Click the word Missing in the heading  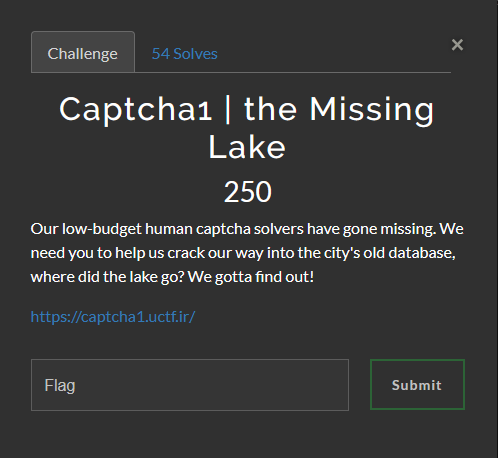pos(372,110)
